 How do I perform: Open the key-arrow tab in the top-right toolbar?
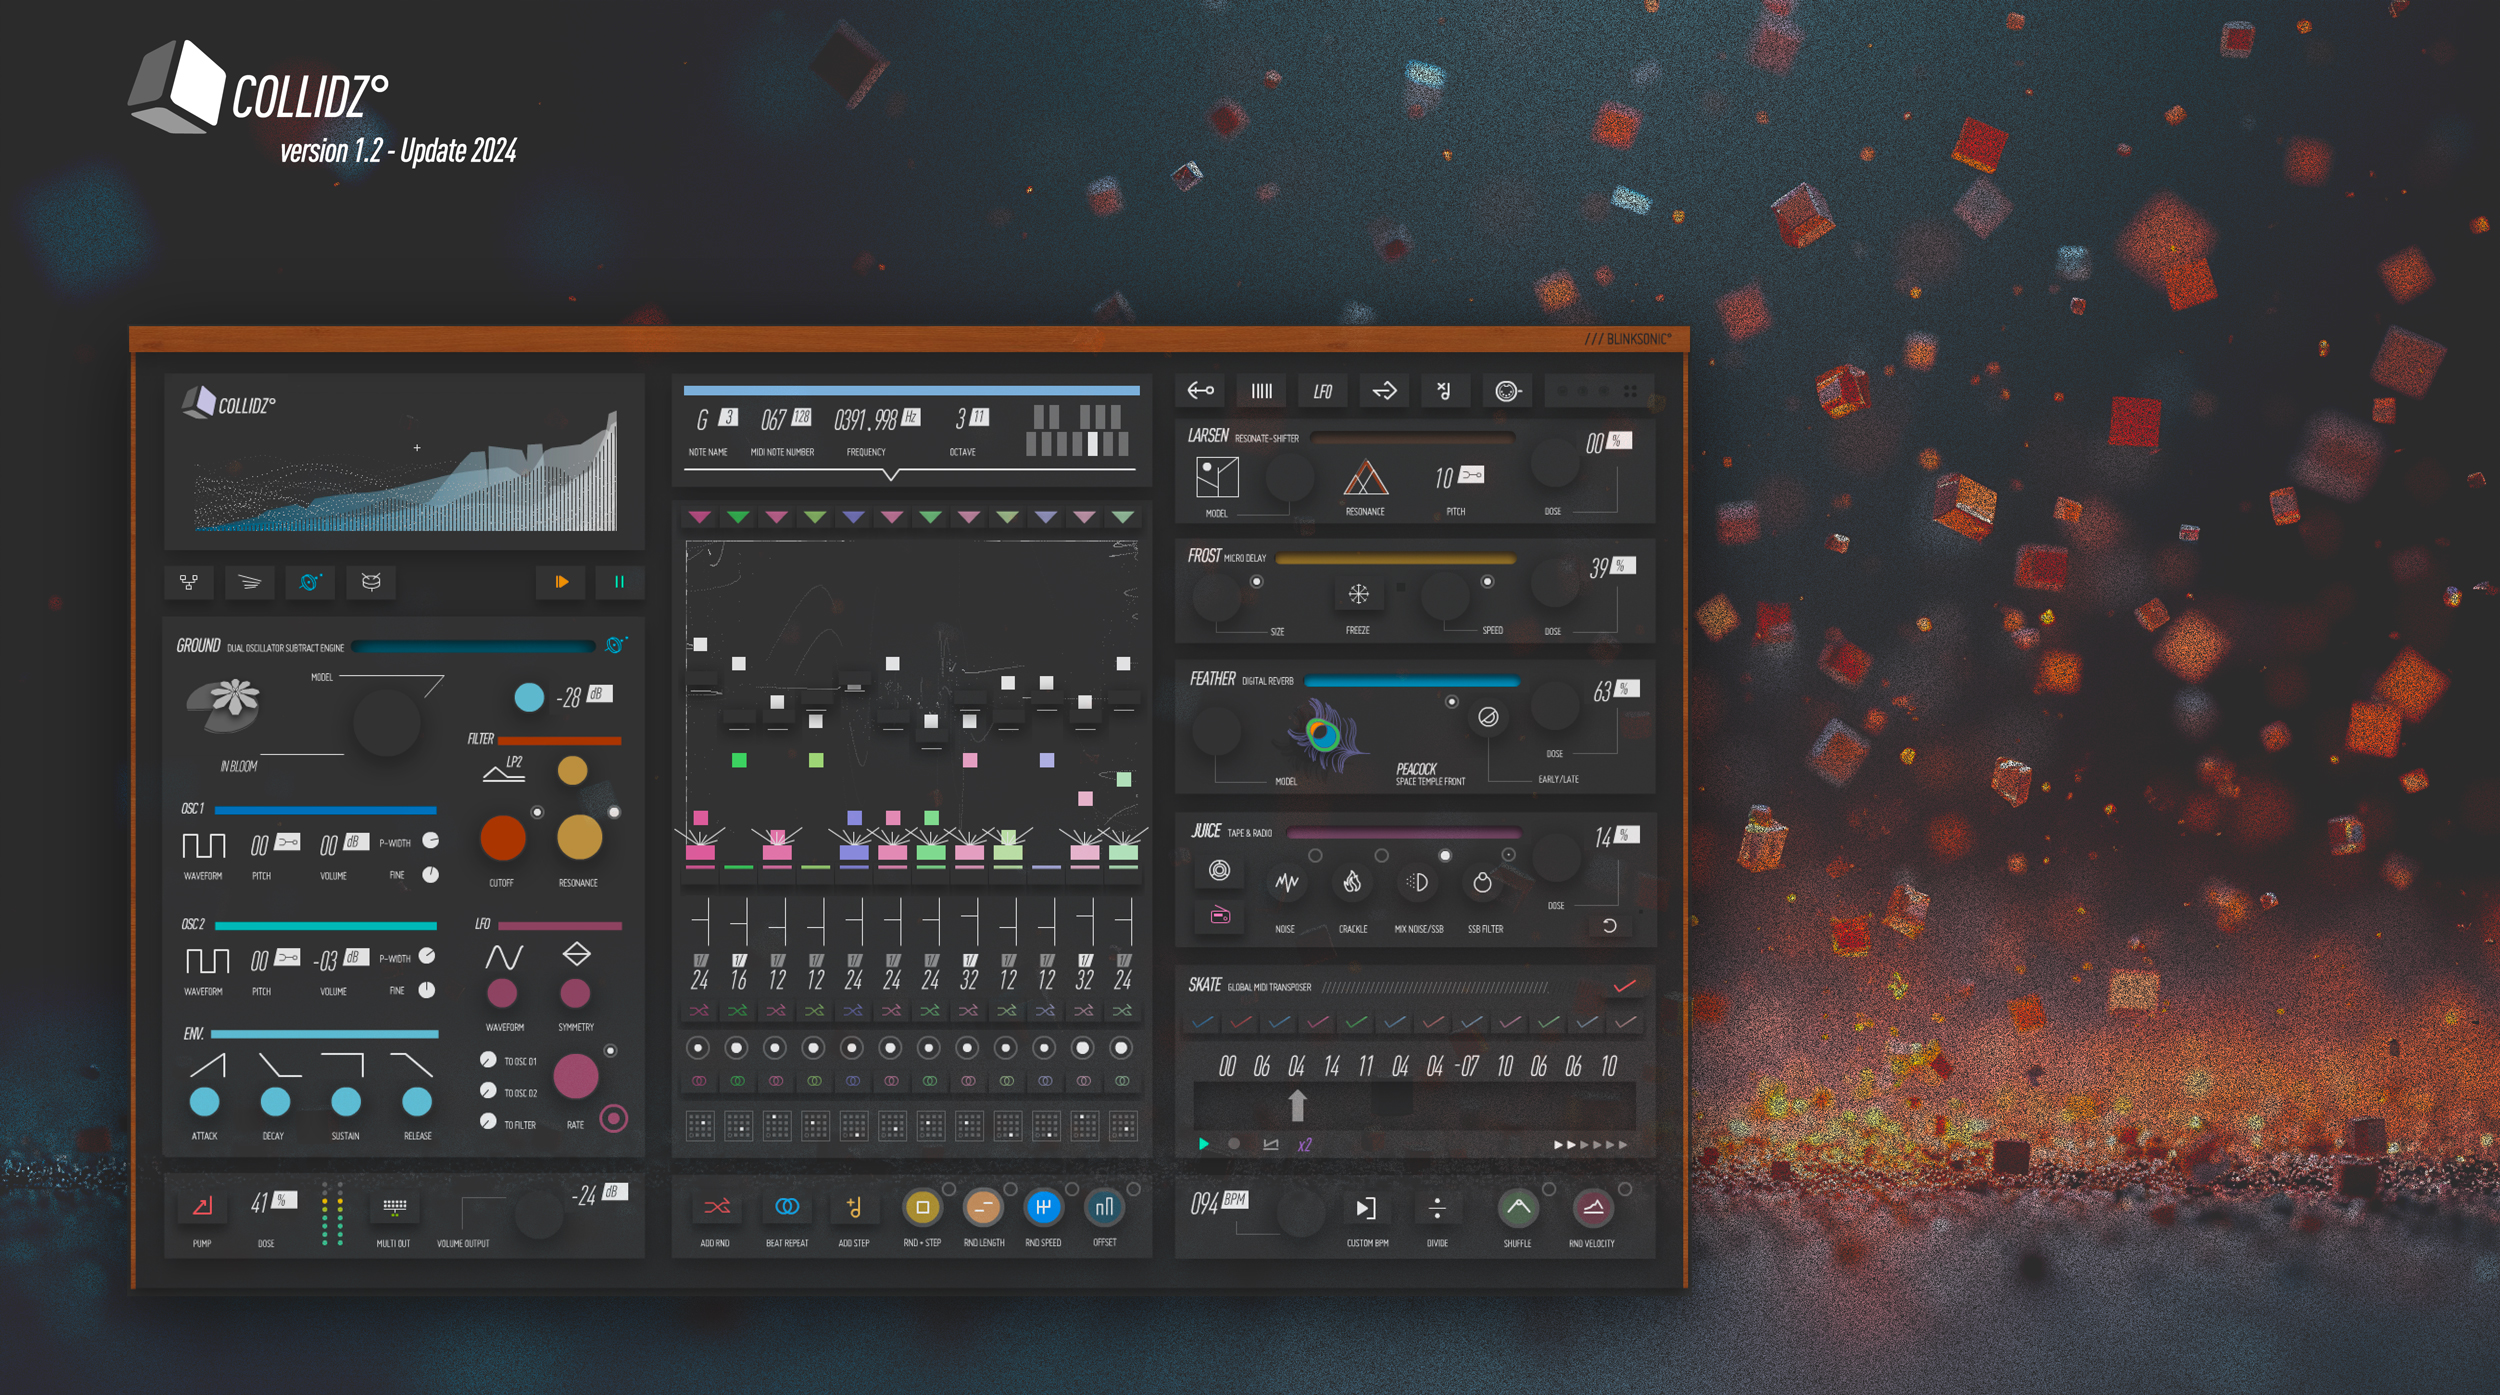coord(1201,391)
